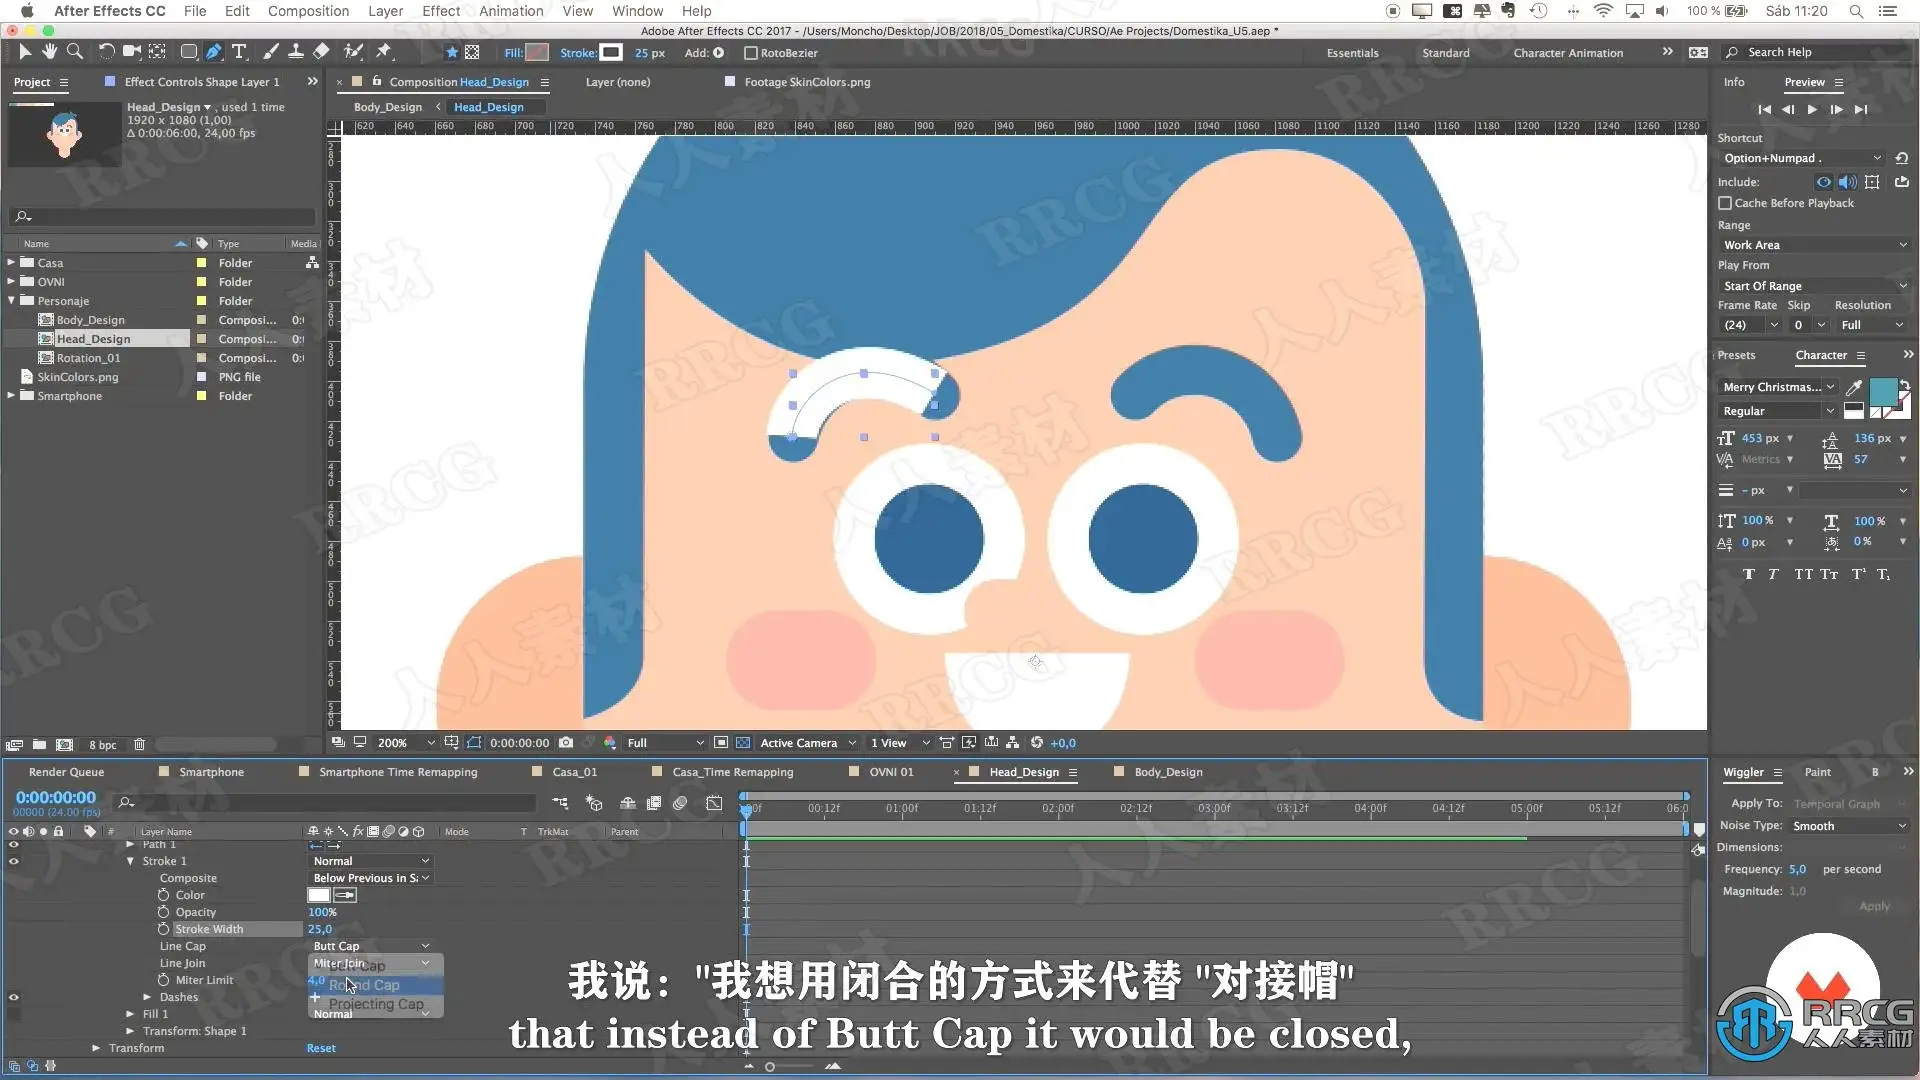
Task: Enable Cache Before Playback checkbox
Action: (1725, 203)
